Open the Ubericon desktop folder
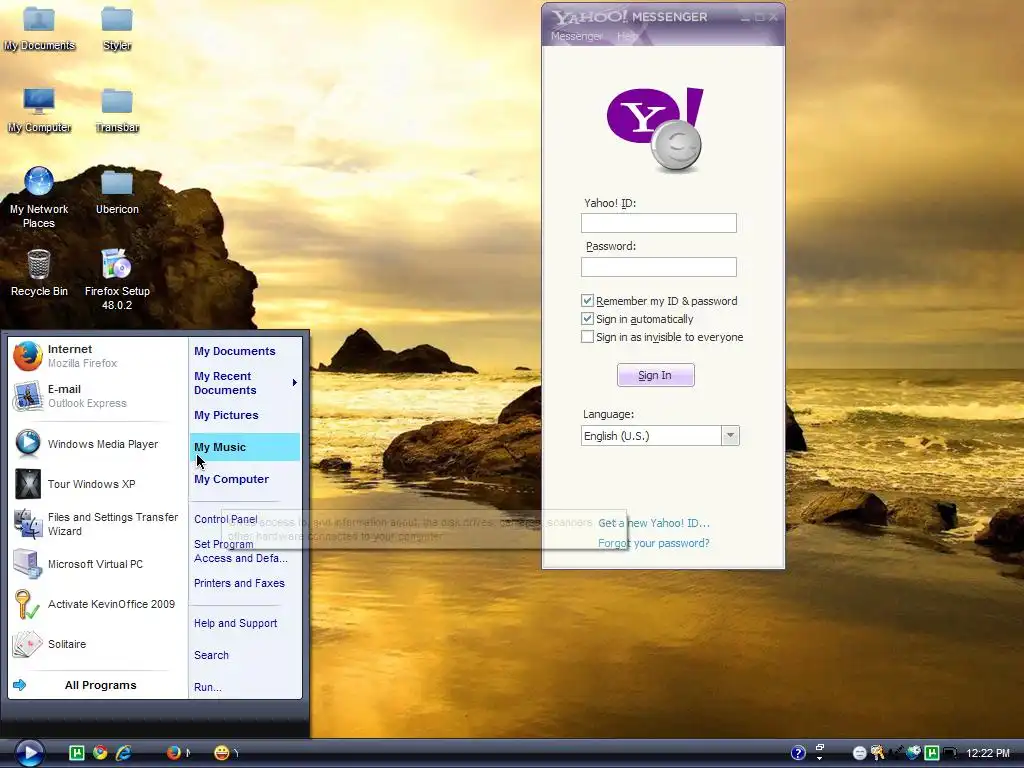The width and height of the screenshot is (1024, 768). [x=117, y=191]
